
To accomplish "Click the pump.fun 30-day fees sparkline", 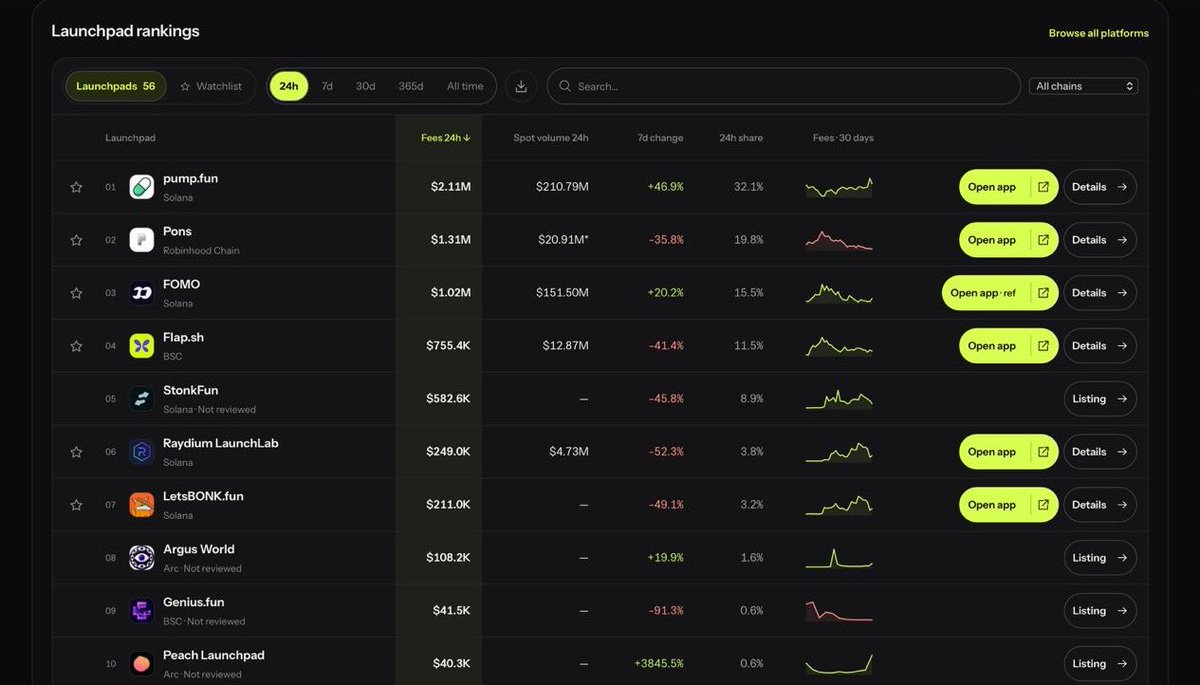I will [x=839, y=187].
